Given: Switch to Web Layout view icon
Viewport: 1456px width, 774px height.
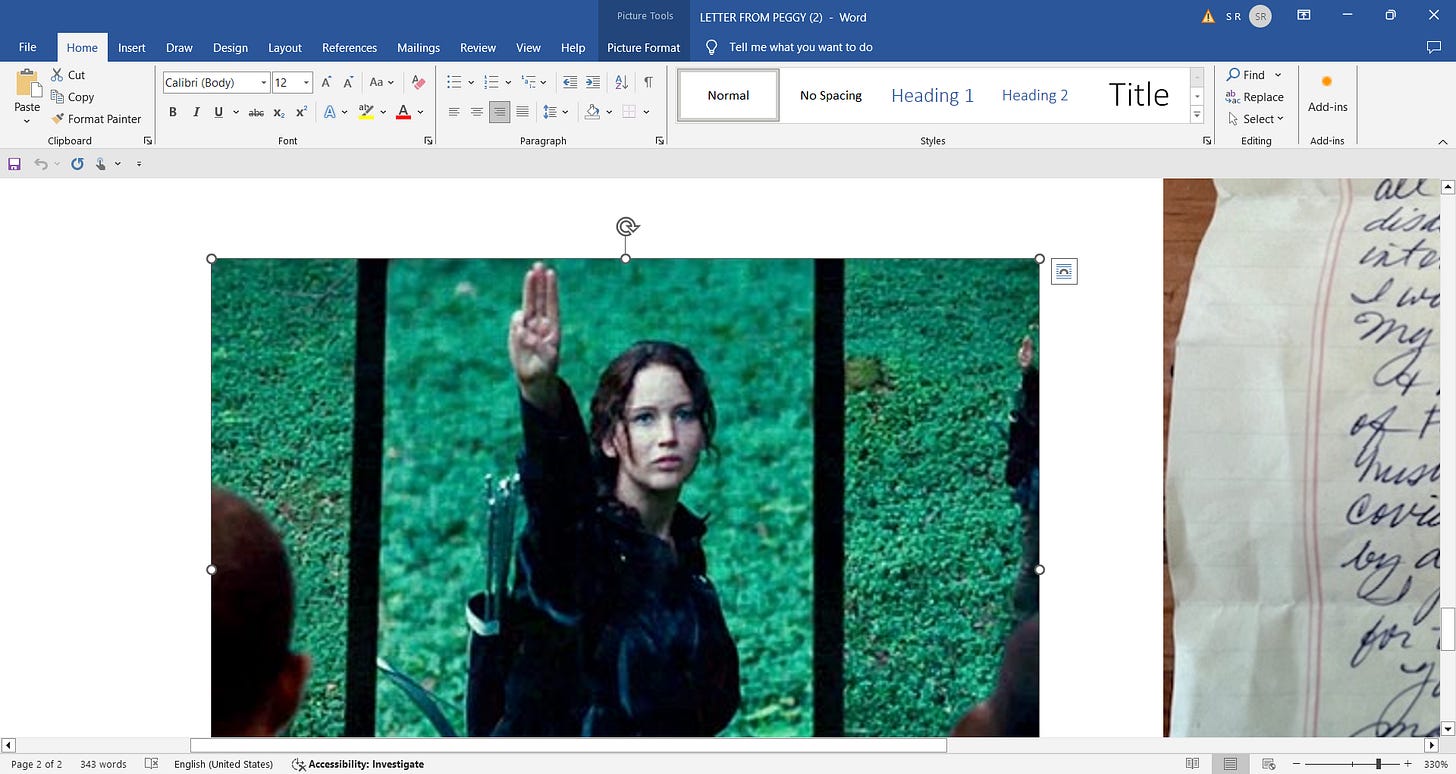Looking at the screenshot, I should (x=1268, y=764).
